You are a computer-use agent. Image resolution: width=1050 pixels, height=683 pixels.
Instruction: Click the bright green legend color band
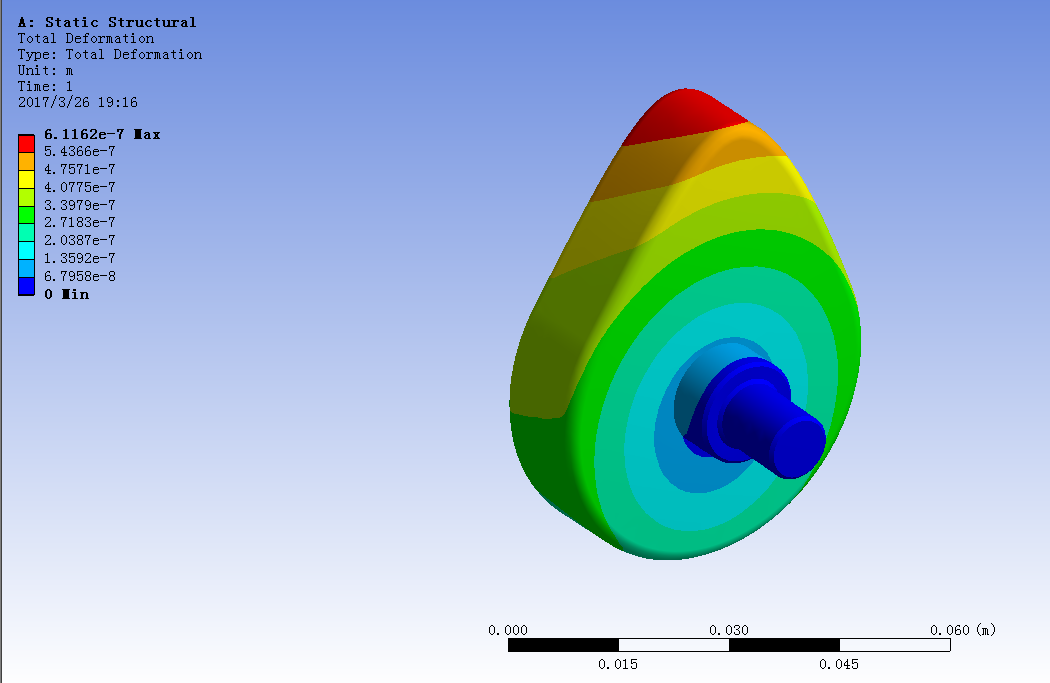pos(26,215)
